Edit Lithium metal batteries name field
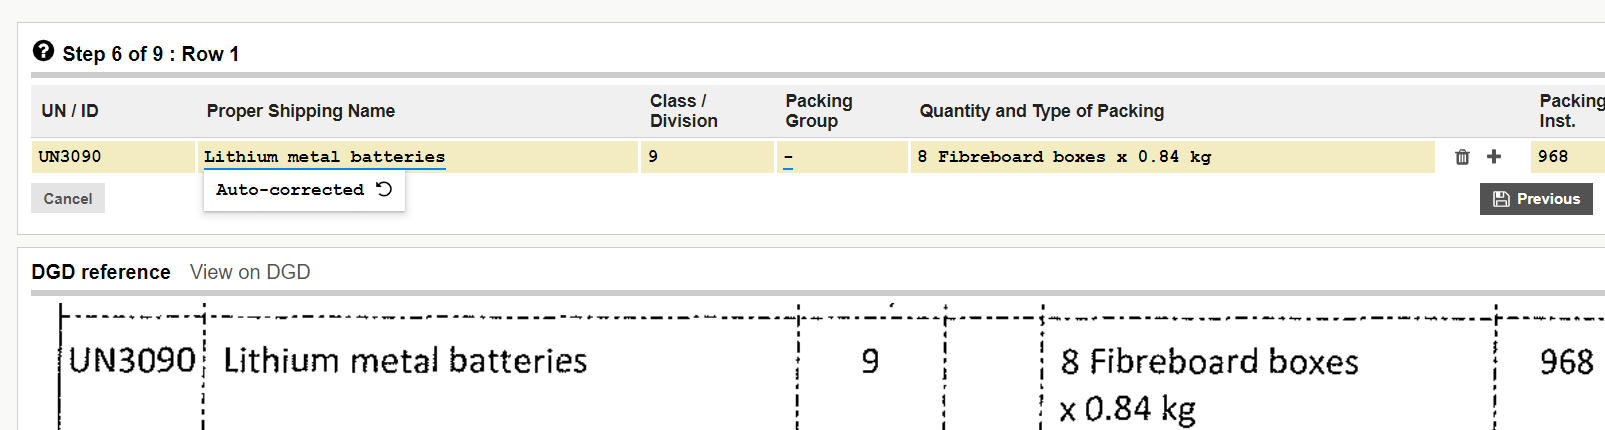 click(x=418, y=157)
